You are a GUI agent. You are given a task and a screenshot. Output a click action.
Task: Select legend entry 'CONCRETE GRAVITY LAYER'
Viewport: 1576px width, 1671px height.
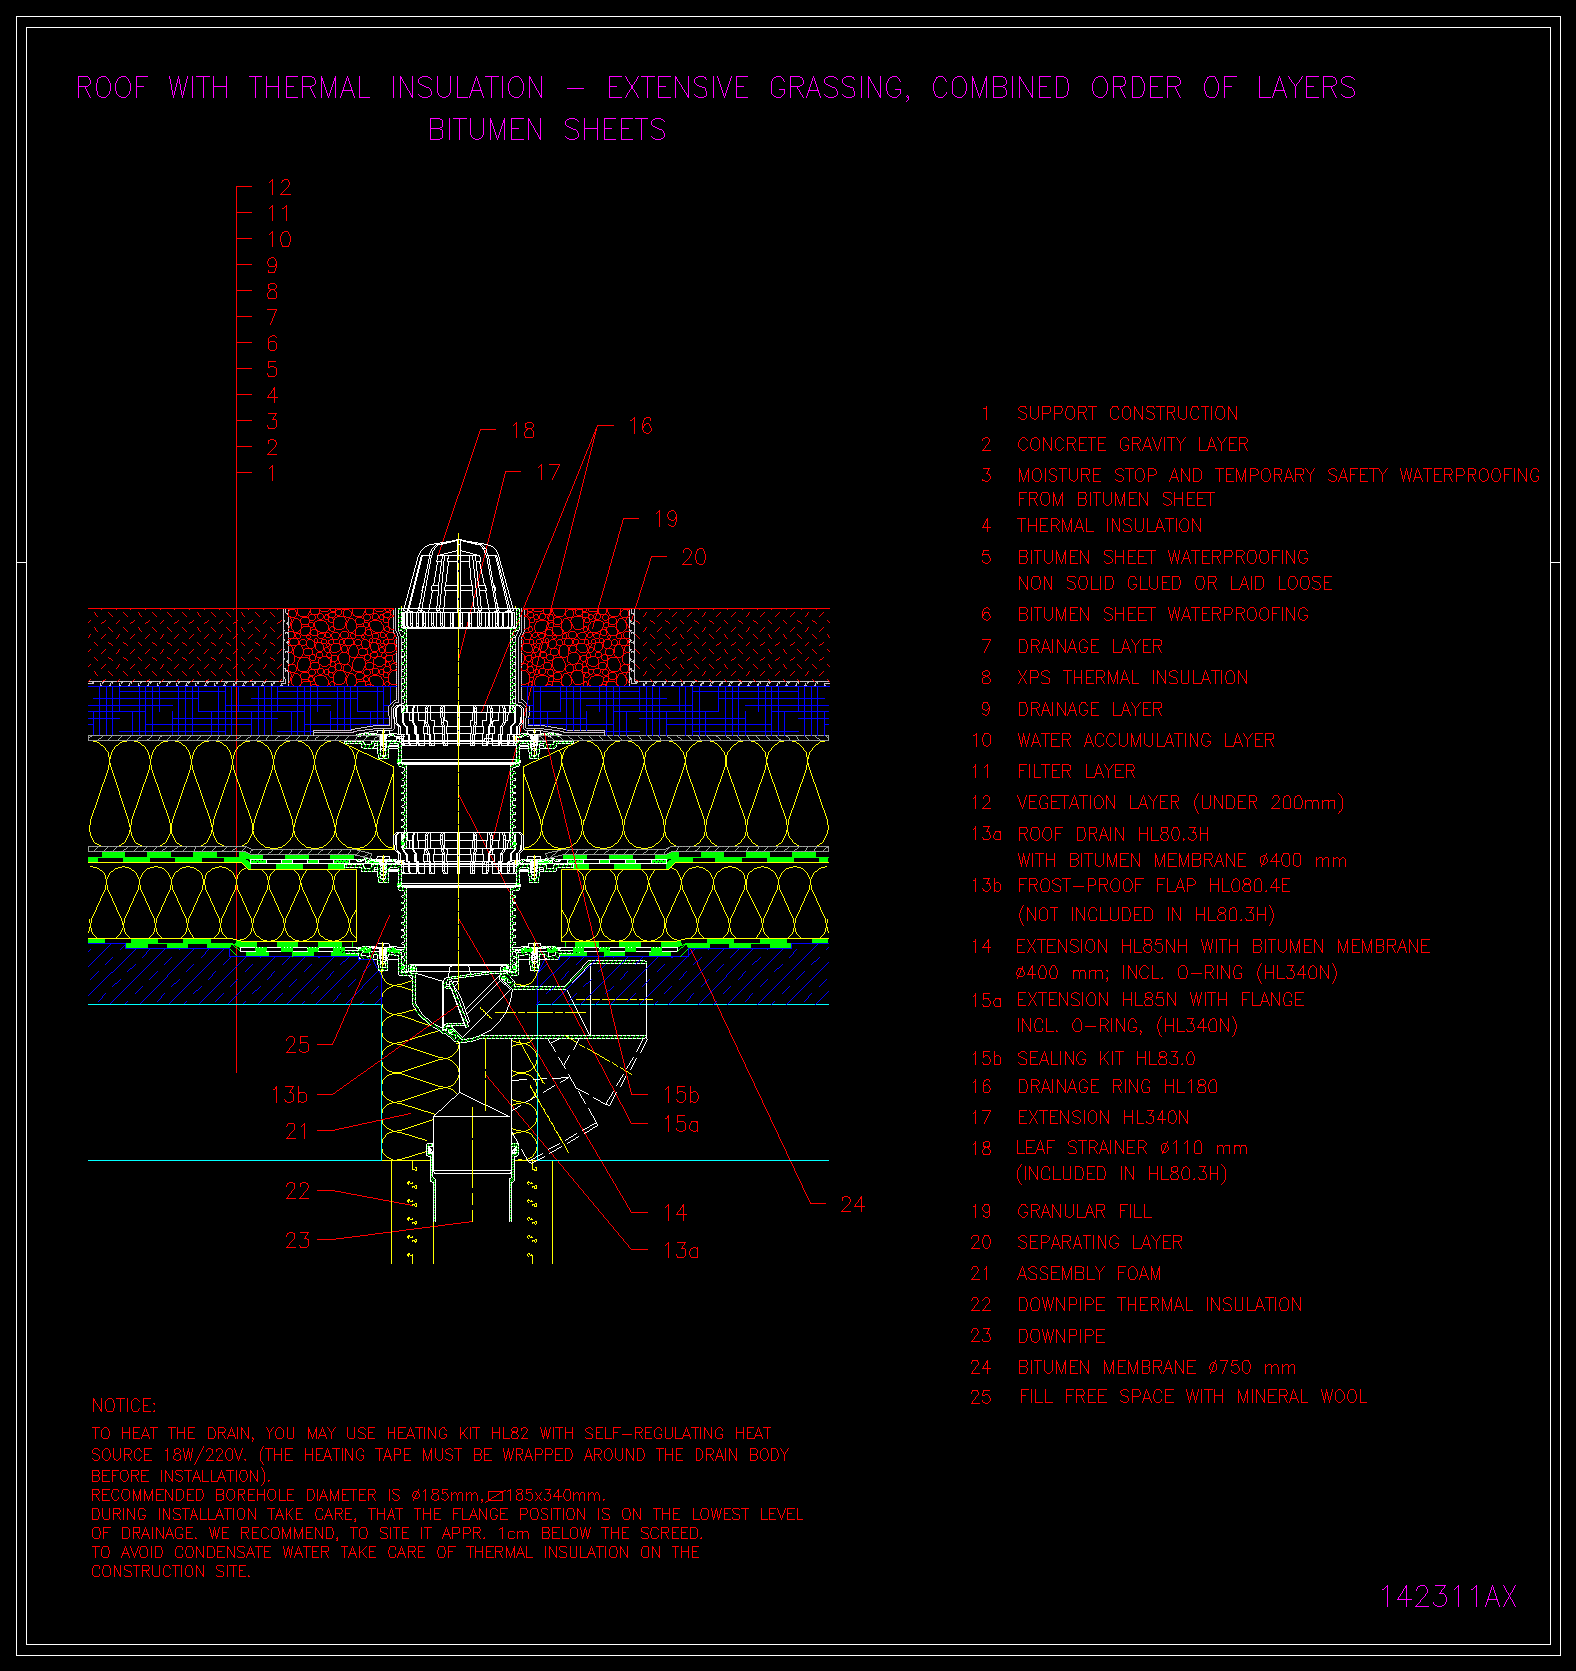1133,444
